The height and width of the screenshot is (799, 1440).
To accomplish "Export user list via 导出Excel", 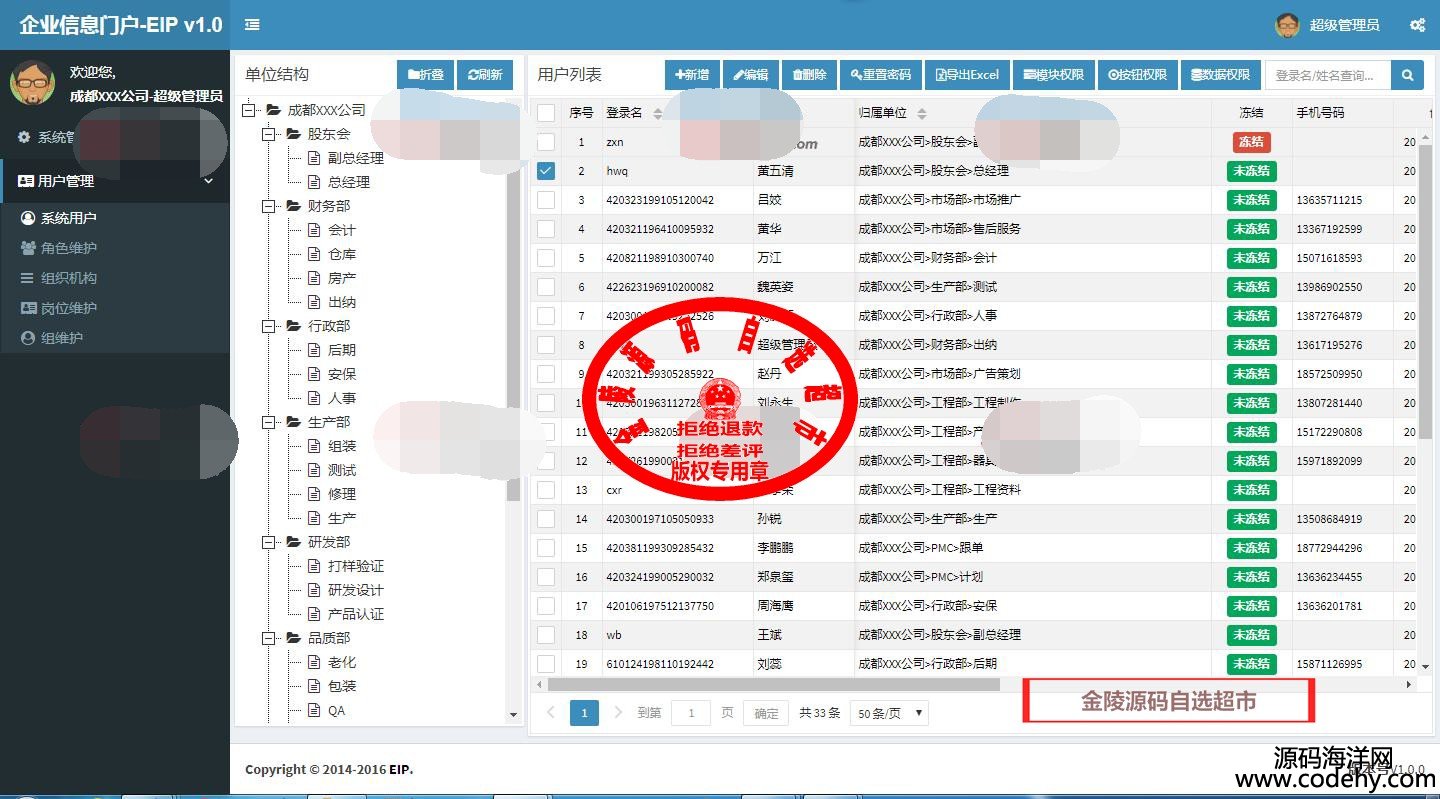I will (967, 75).
